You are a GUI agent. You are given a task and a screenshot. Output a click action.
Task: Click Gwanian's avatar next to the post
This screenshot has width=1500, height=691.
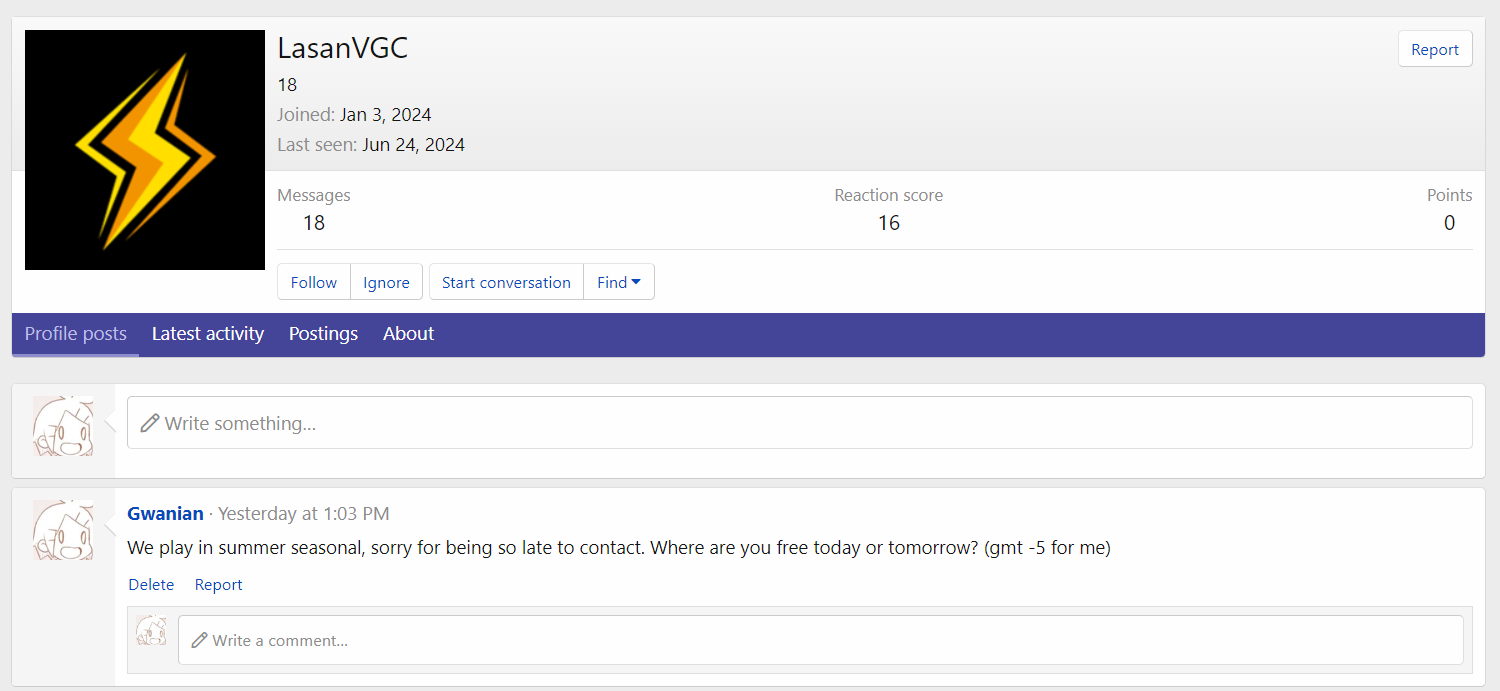pyautogui.click(x=63, y=530)
